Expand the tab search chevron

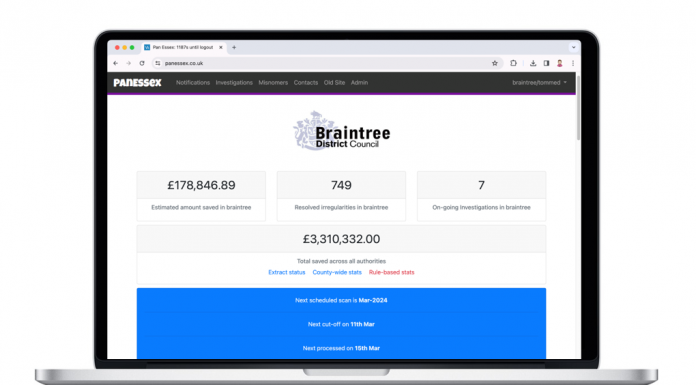click(x=573, y=48)
